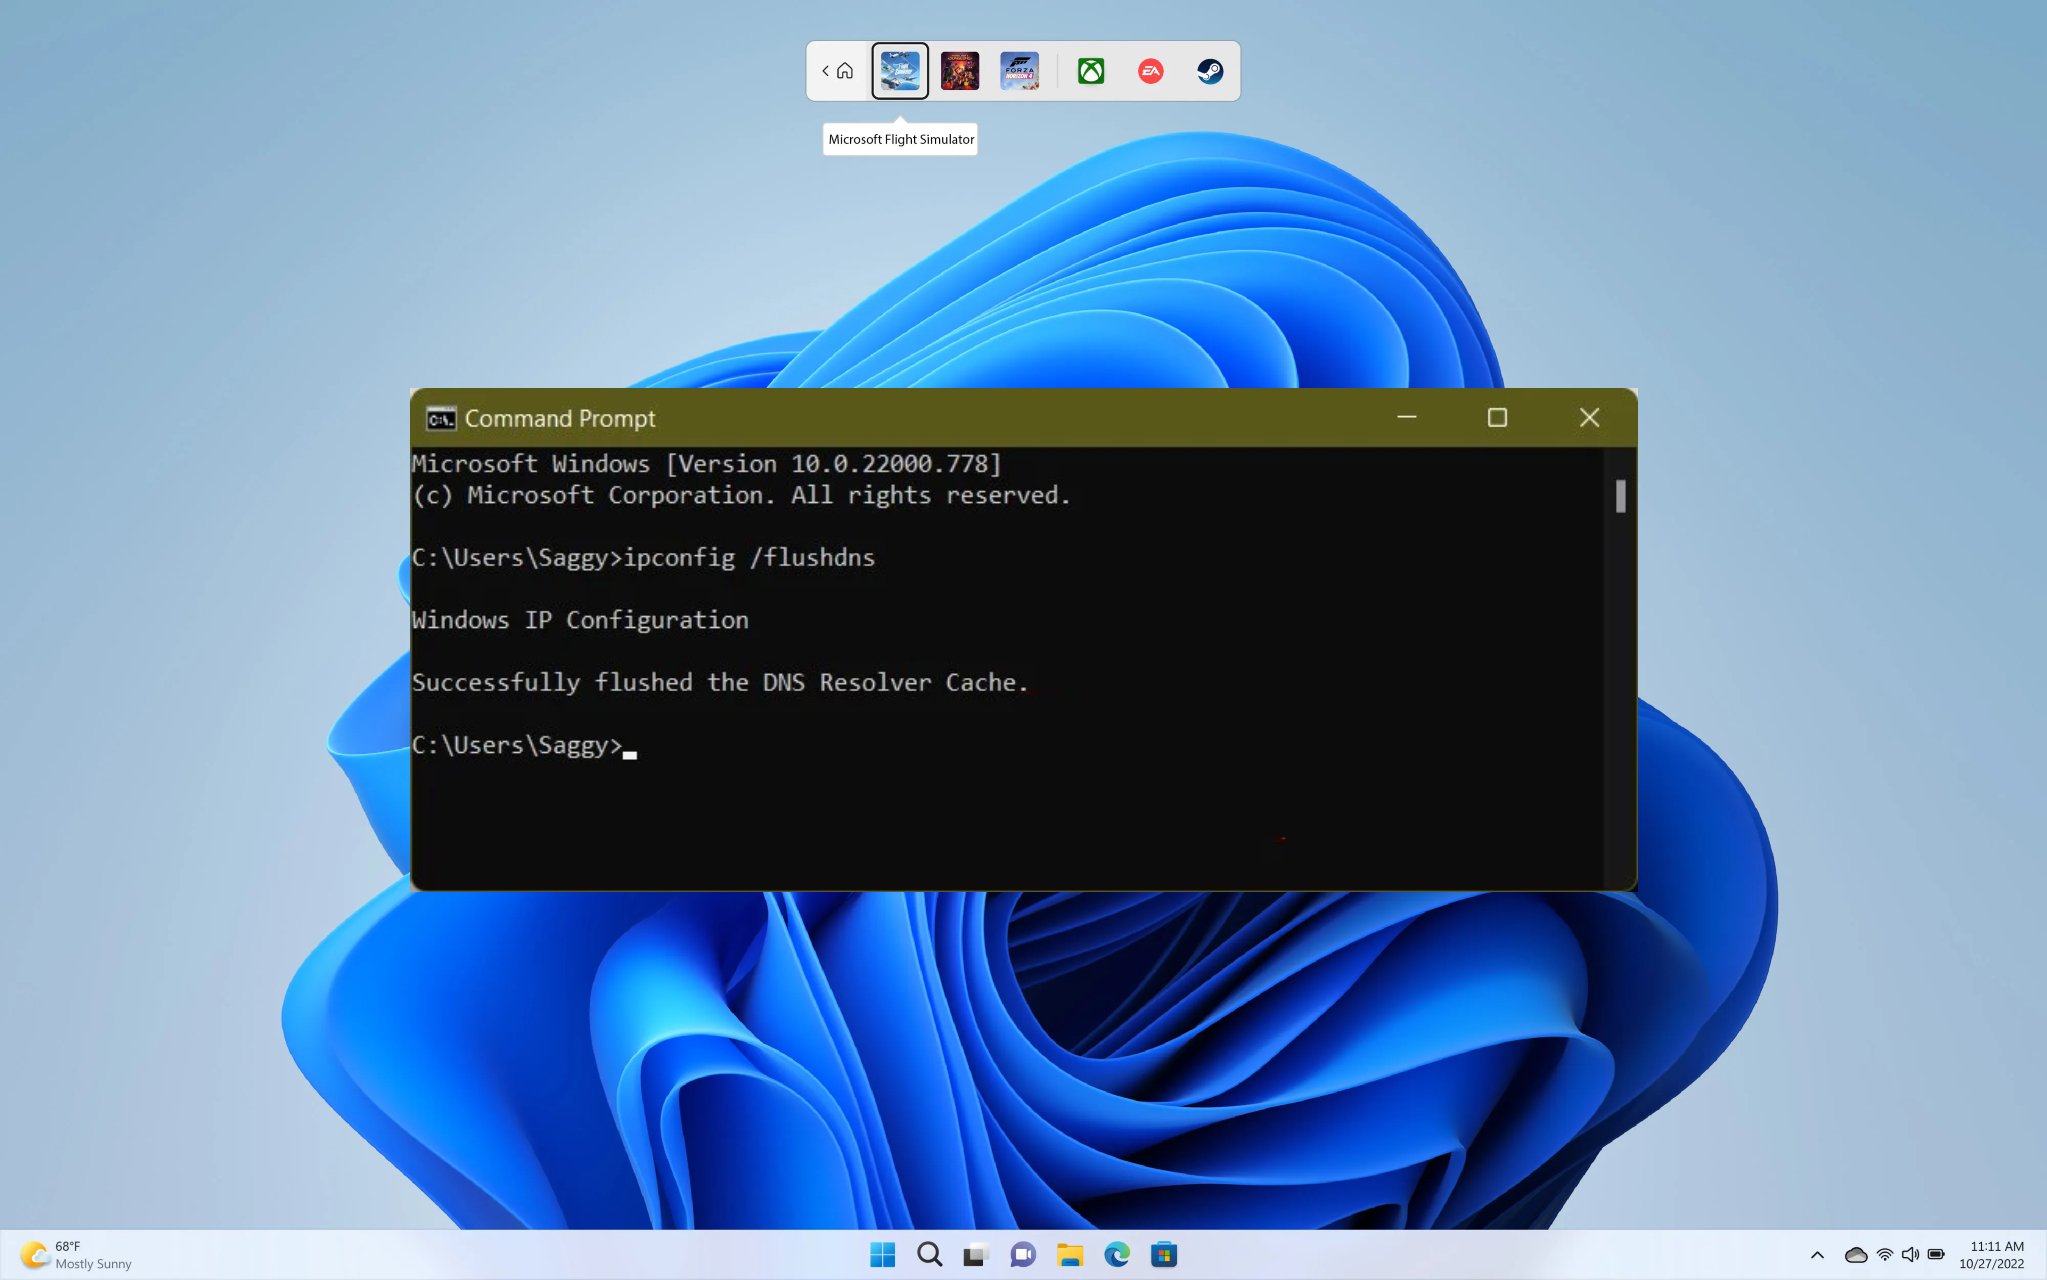Open the Windows Start menu
The image size is (2047, 1280).
[x=882, y=1254]
